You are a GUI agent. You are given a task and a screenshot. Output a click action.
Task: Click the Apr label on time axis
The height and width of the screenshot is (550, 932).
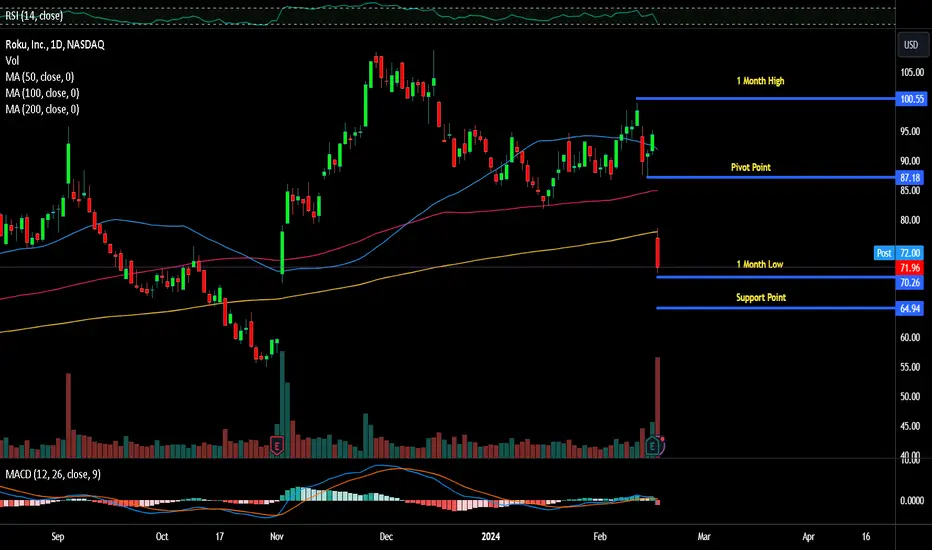[808, 536]
